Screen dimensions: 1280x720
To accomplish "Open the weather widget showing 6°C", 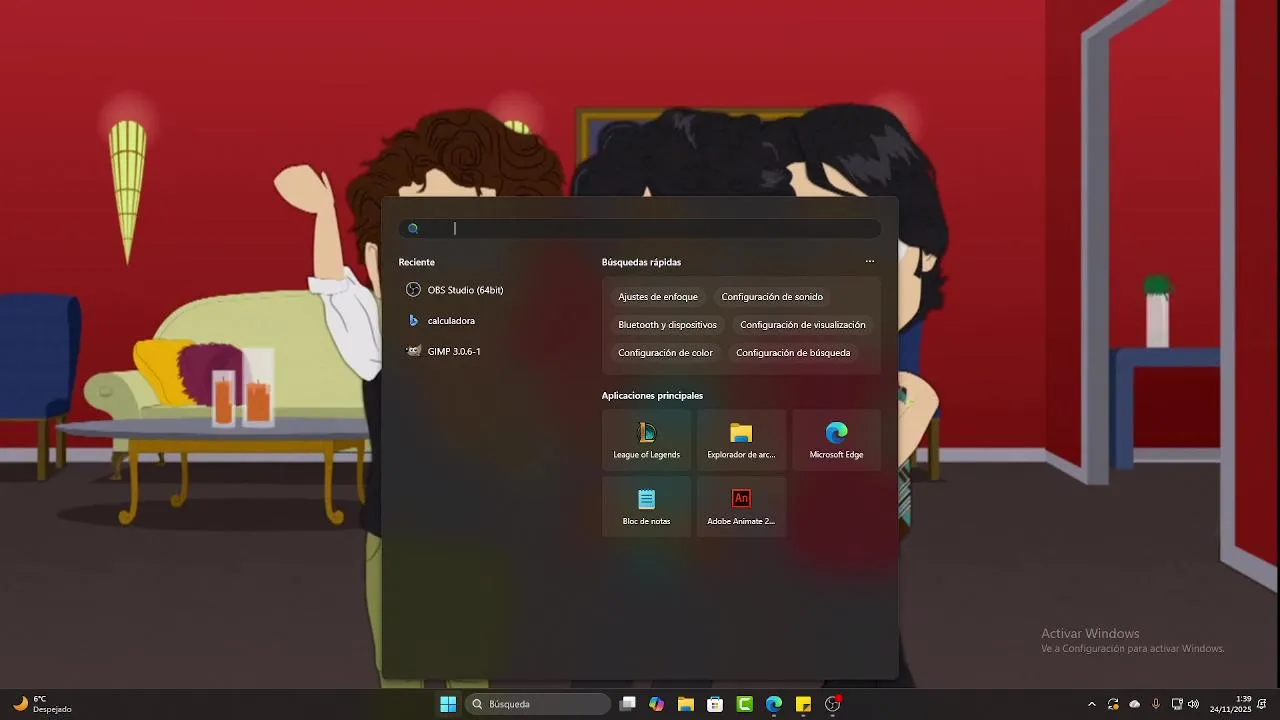I will 42,704.
